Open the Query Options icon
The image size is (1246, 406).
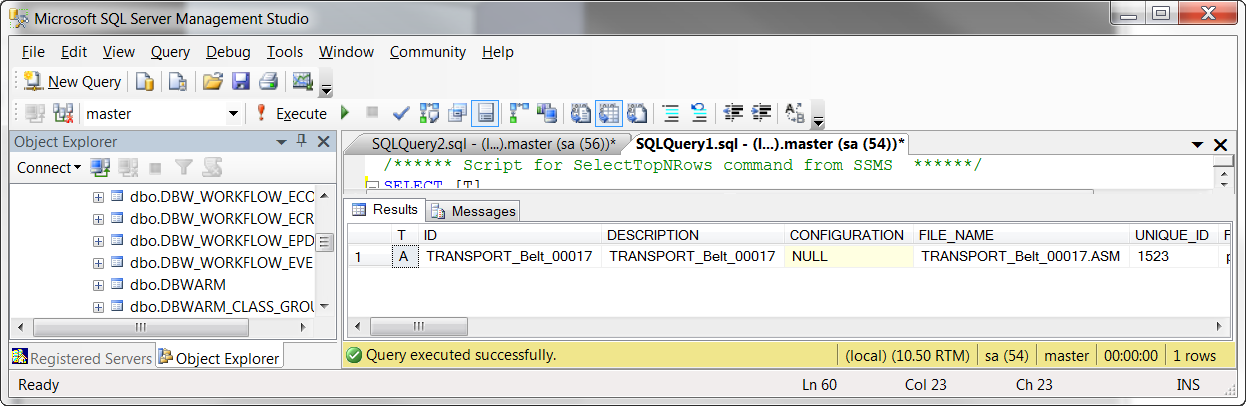click(458, 113)
